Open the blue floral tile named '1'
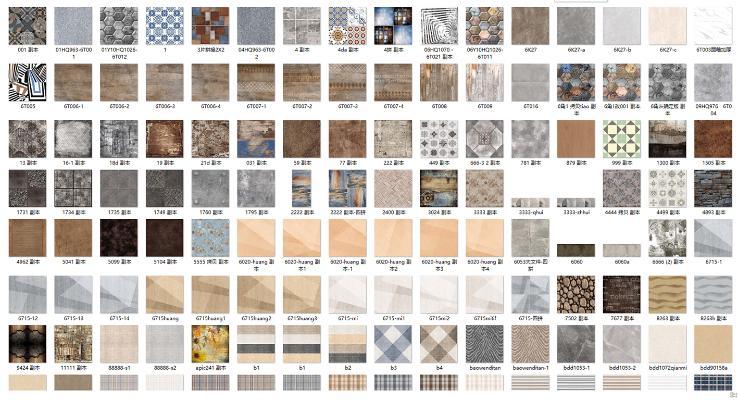This screenshot has height=400, width=738. [x=165, y=26]
